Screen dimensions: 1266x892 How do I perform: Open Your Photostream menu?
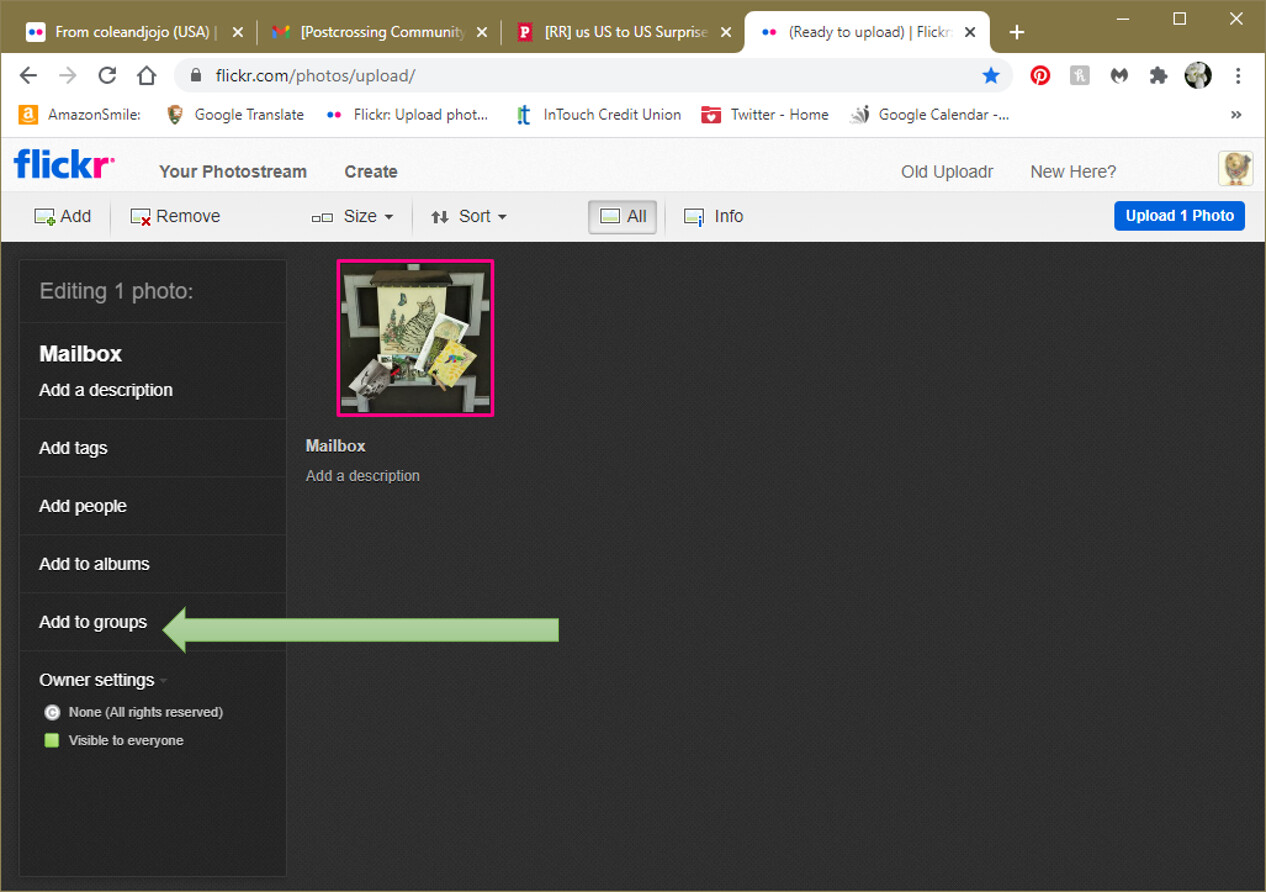232,172
